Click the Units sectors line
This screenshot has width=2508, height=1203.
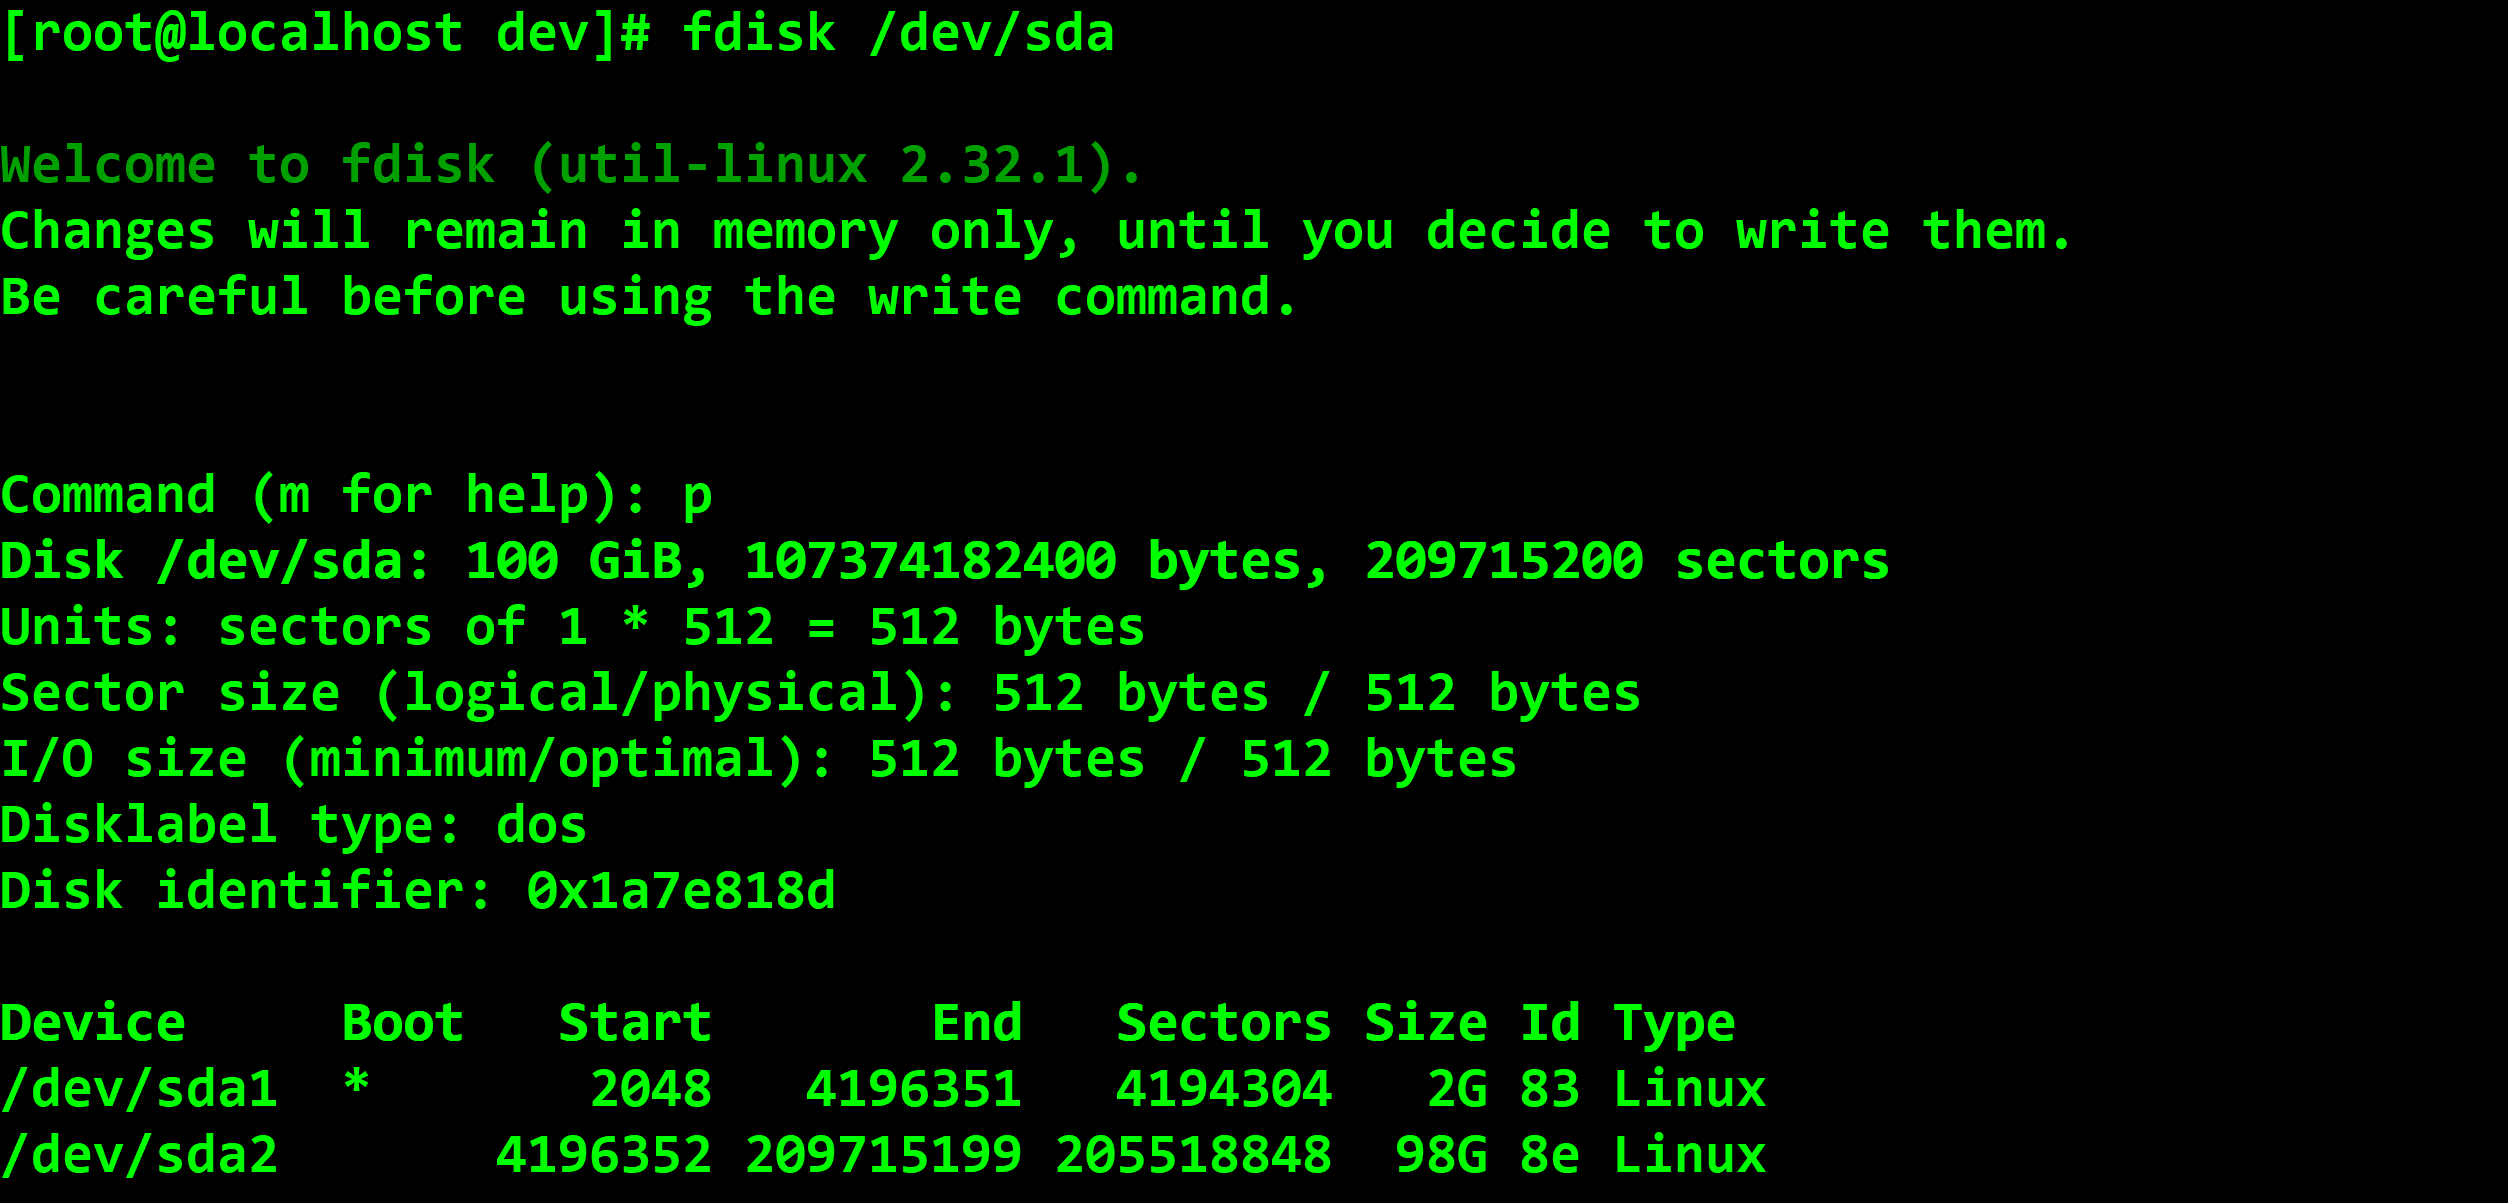click(x=572, y=628)
